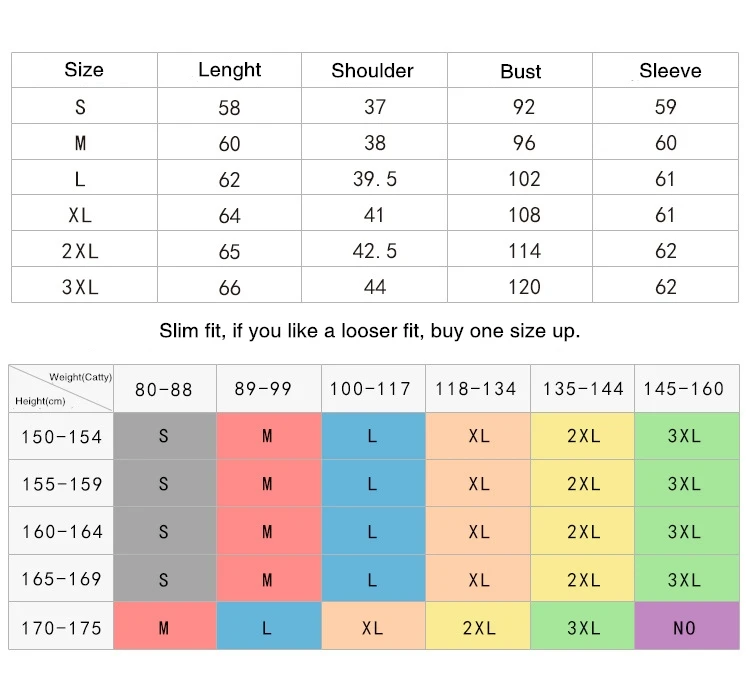Click yellow 2XL cell in 155-159 row
Screen dimensions: 749x680
[583, 483]
